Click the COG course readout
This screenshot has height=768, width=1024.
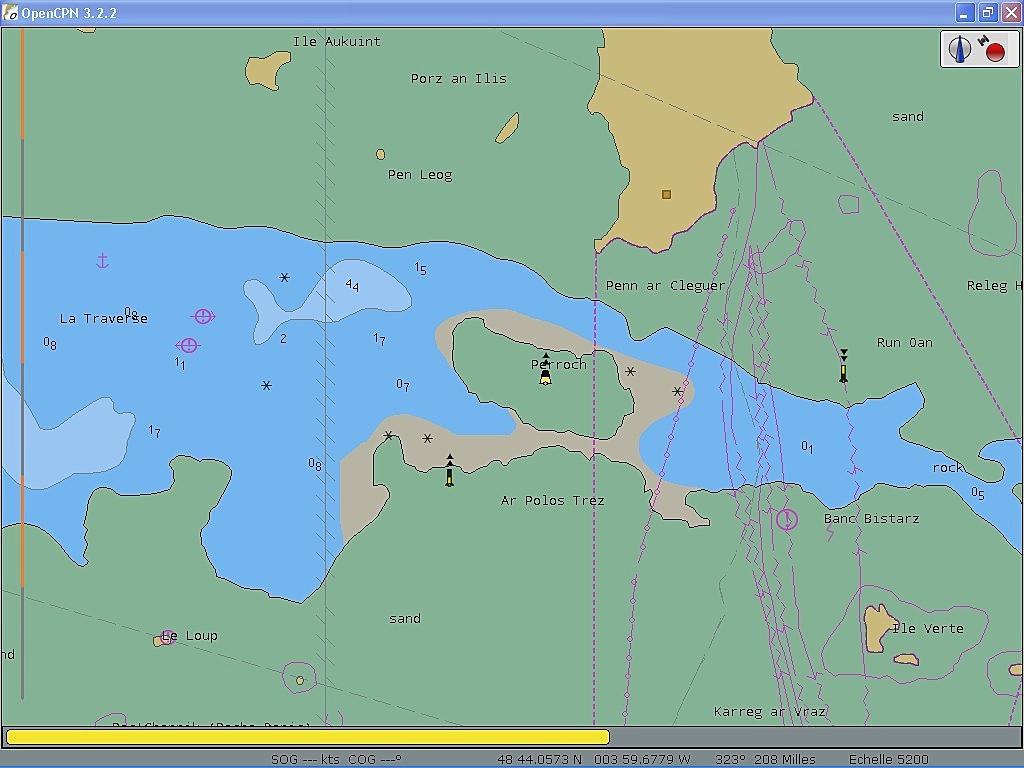pyautogui.click(x=375, y=760)
